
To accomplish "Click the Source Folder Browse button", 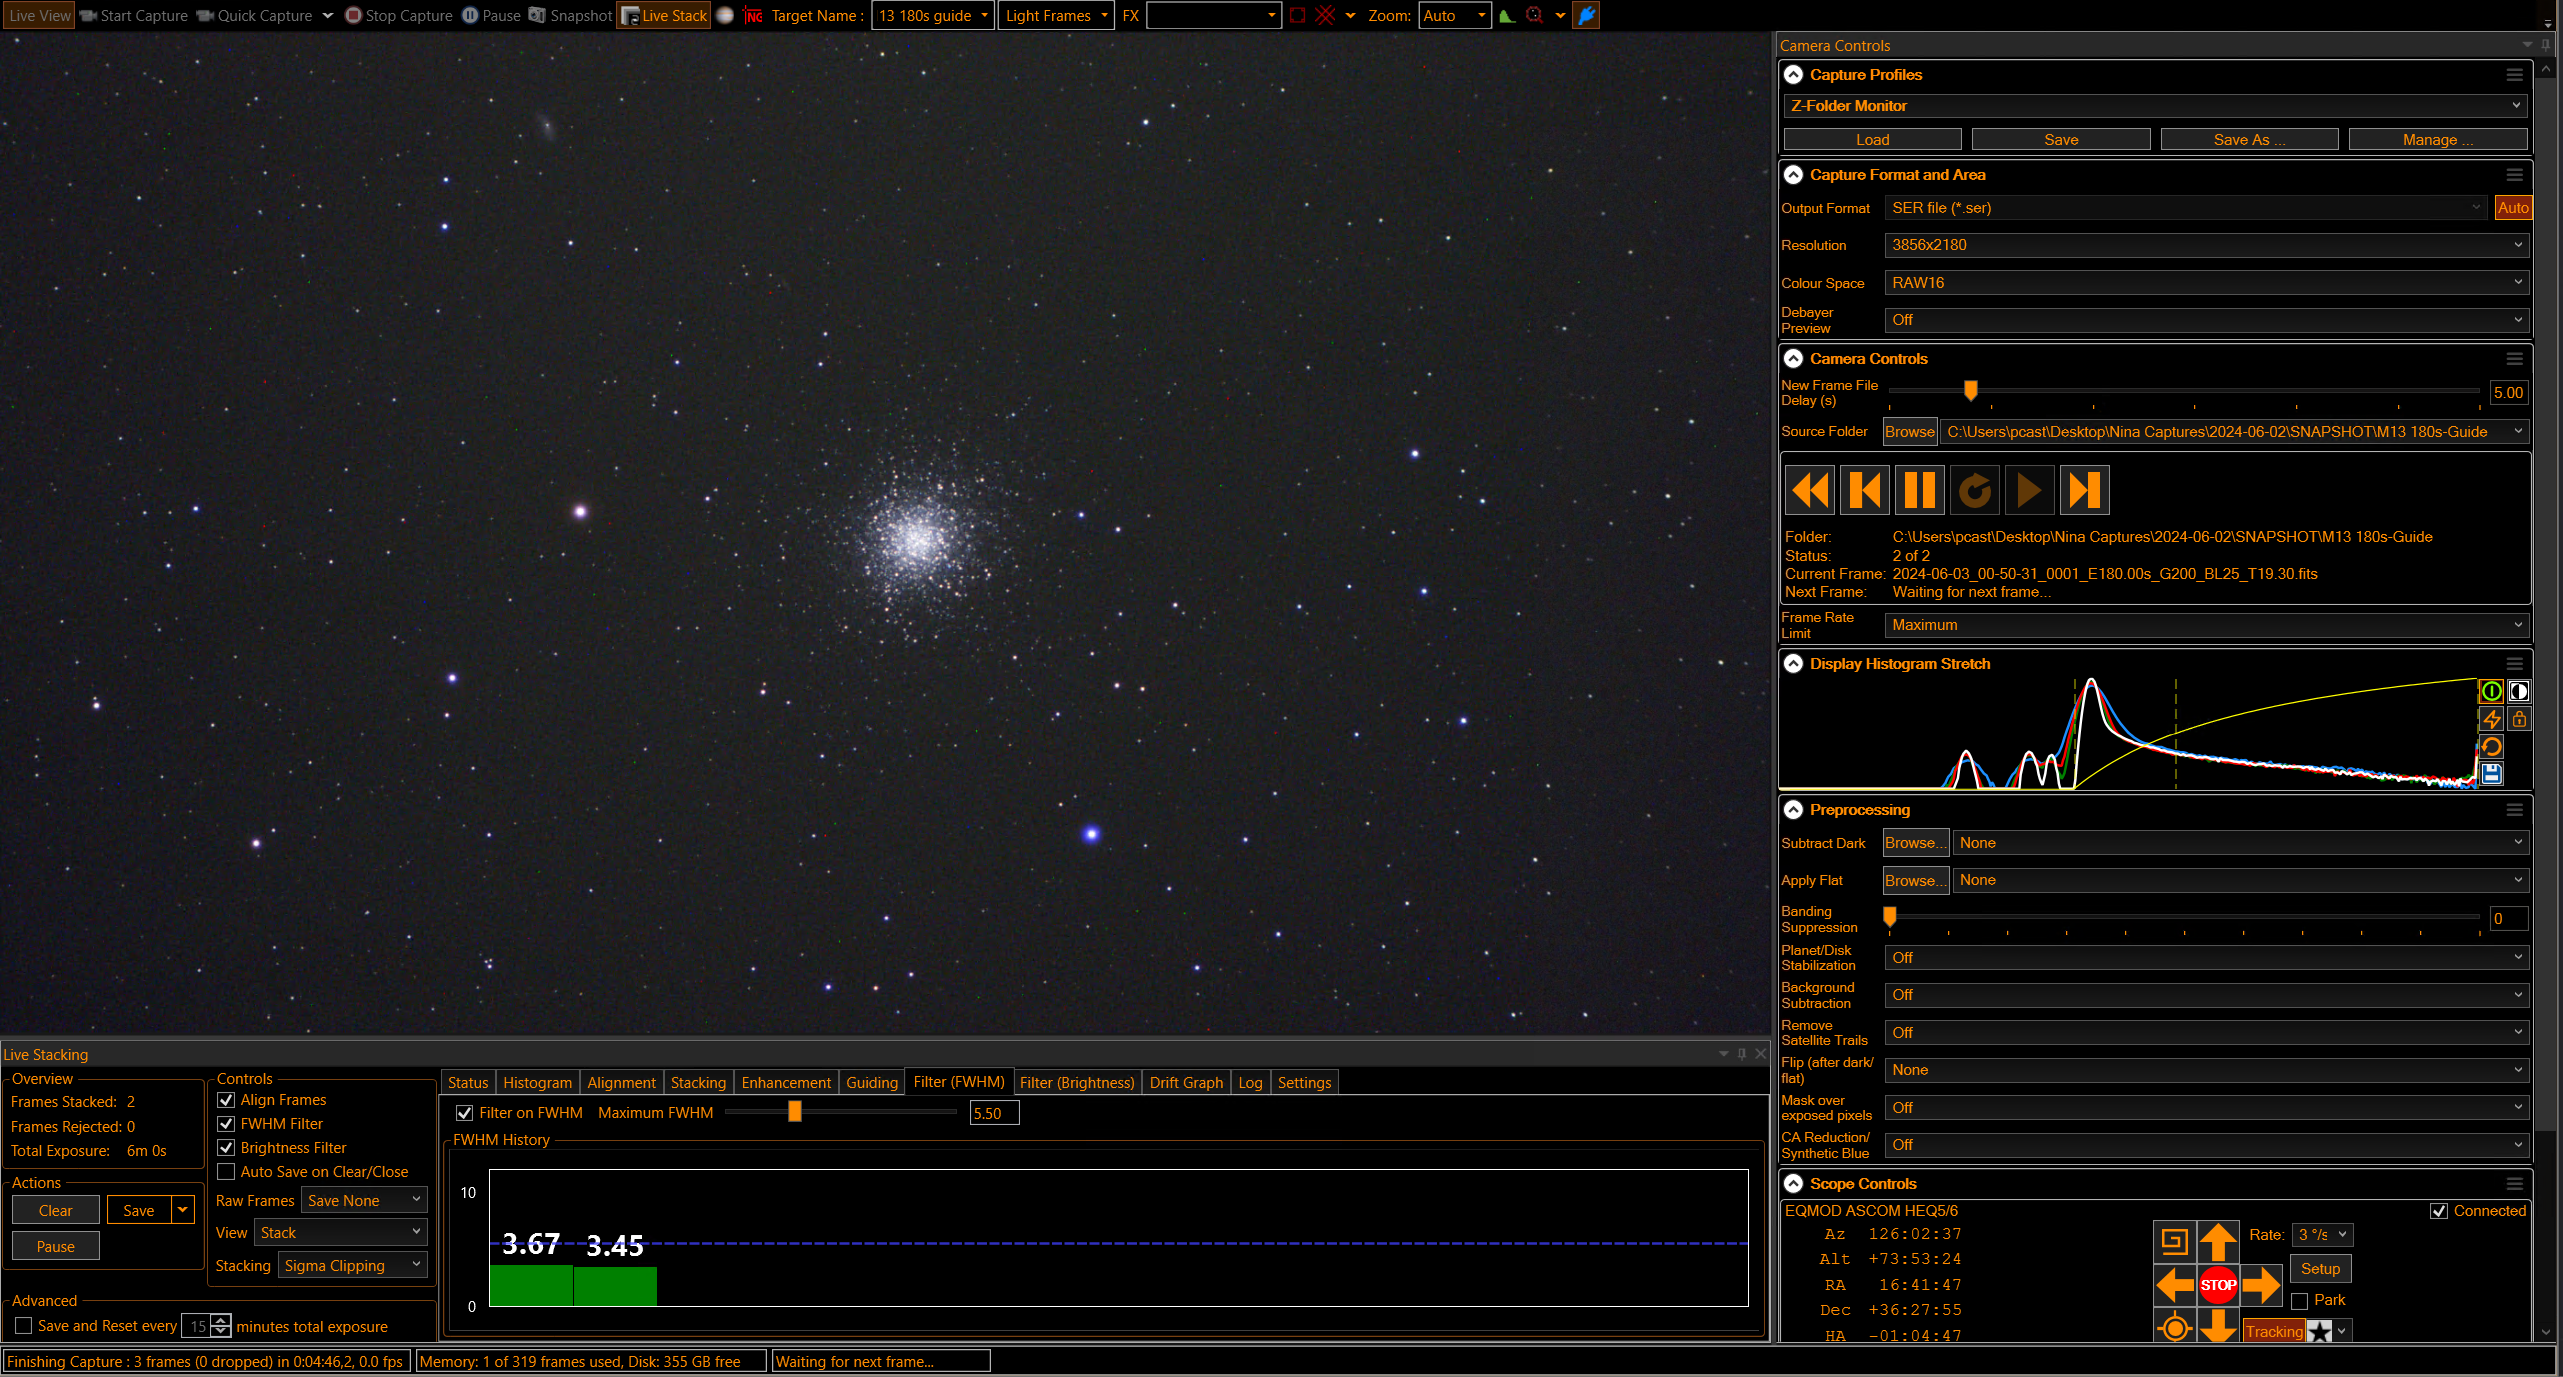I will click(x=1910, y=432).
